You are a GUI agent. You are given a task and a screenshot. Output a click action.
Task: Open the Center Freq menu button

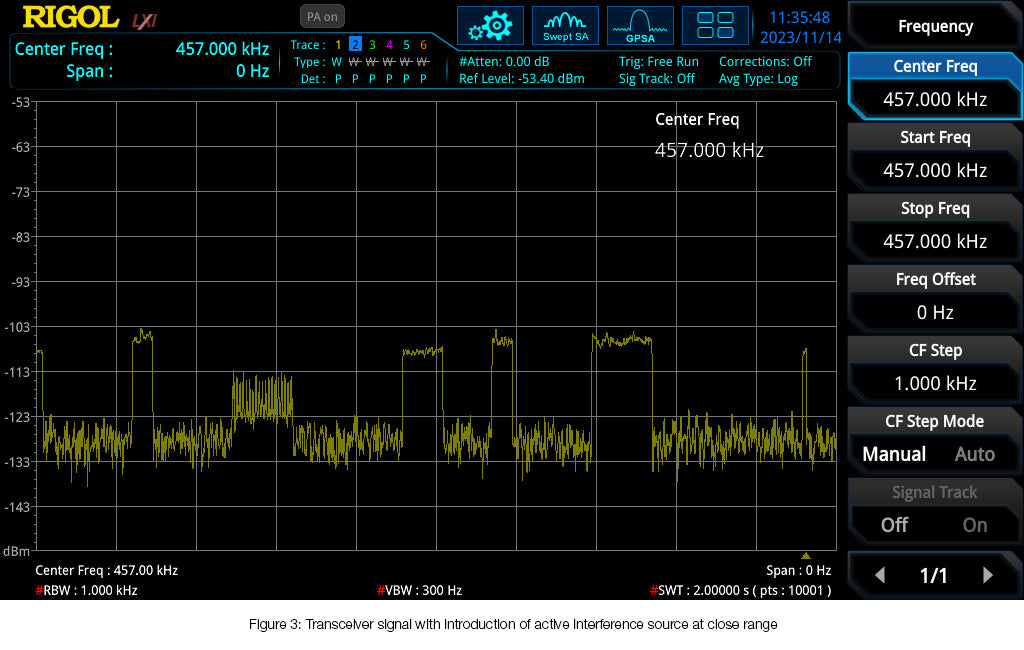point(934,83)
